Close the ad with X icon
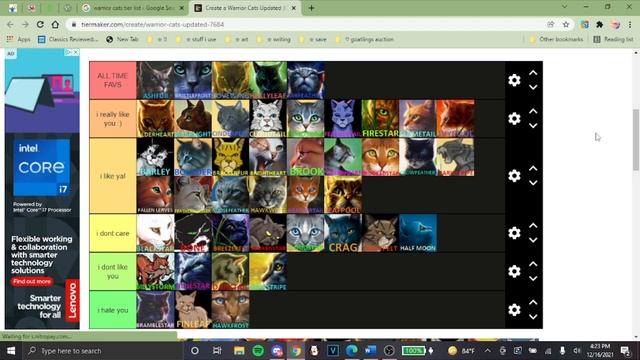 (76, 52)
